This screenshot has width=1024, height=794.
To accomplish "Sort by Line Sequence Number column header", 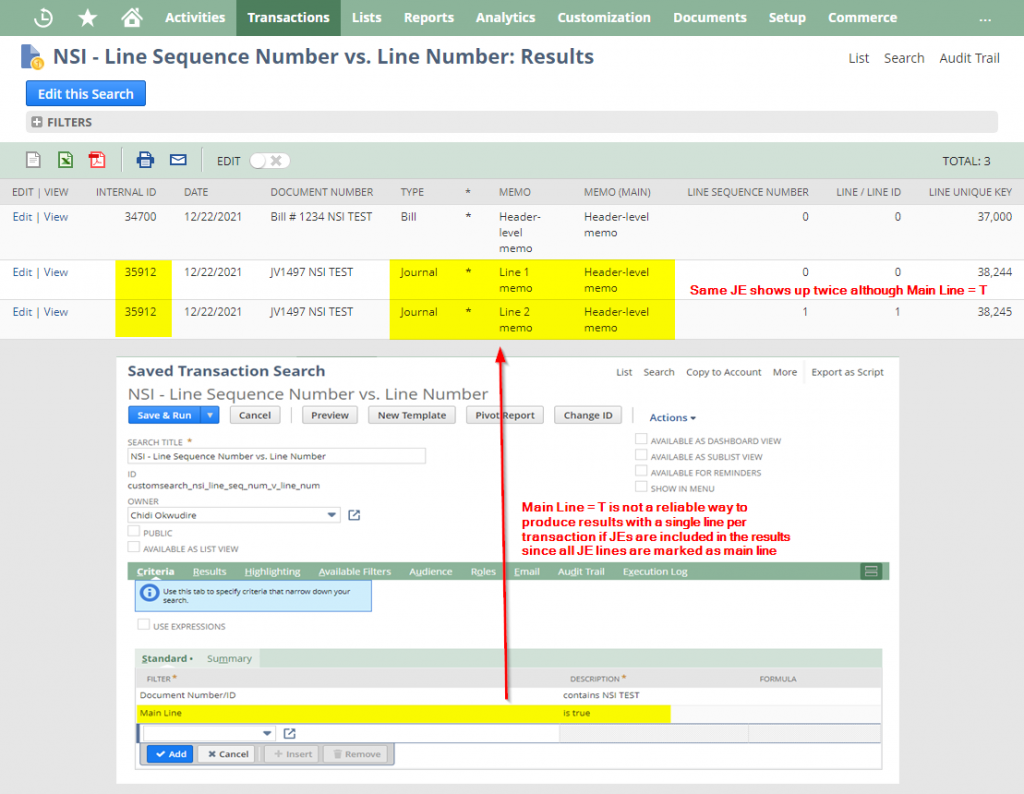I will 748,192.
